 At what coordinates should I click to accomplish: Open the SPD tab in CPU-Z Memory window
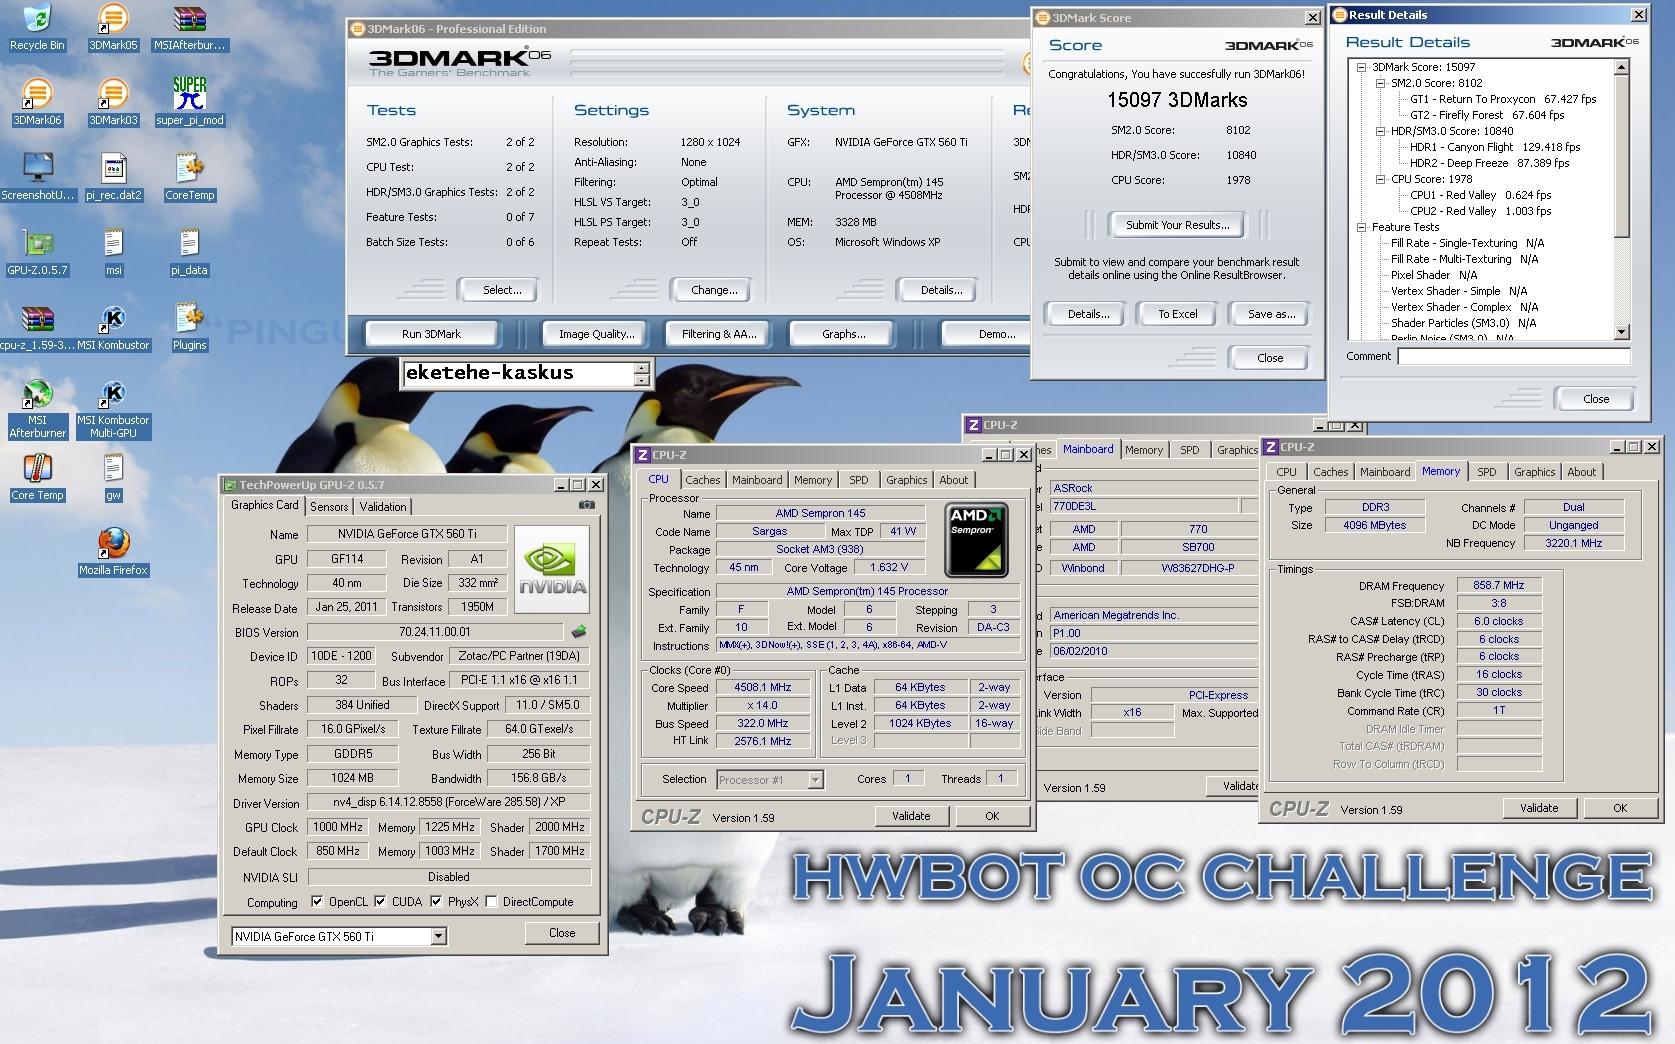coord(1487,472)
